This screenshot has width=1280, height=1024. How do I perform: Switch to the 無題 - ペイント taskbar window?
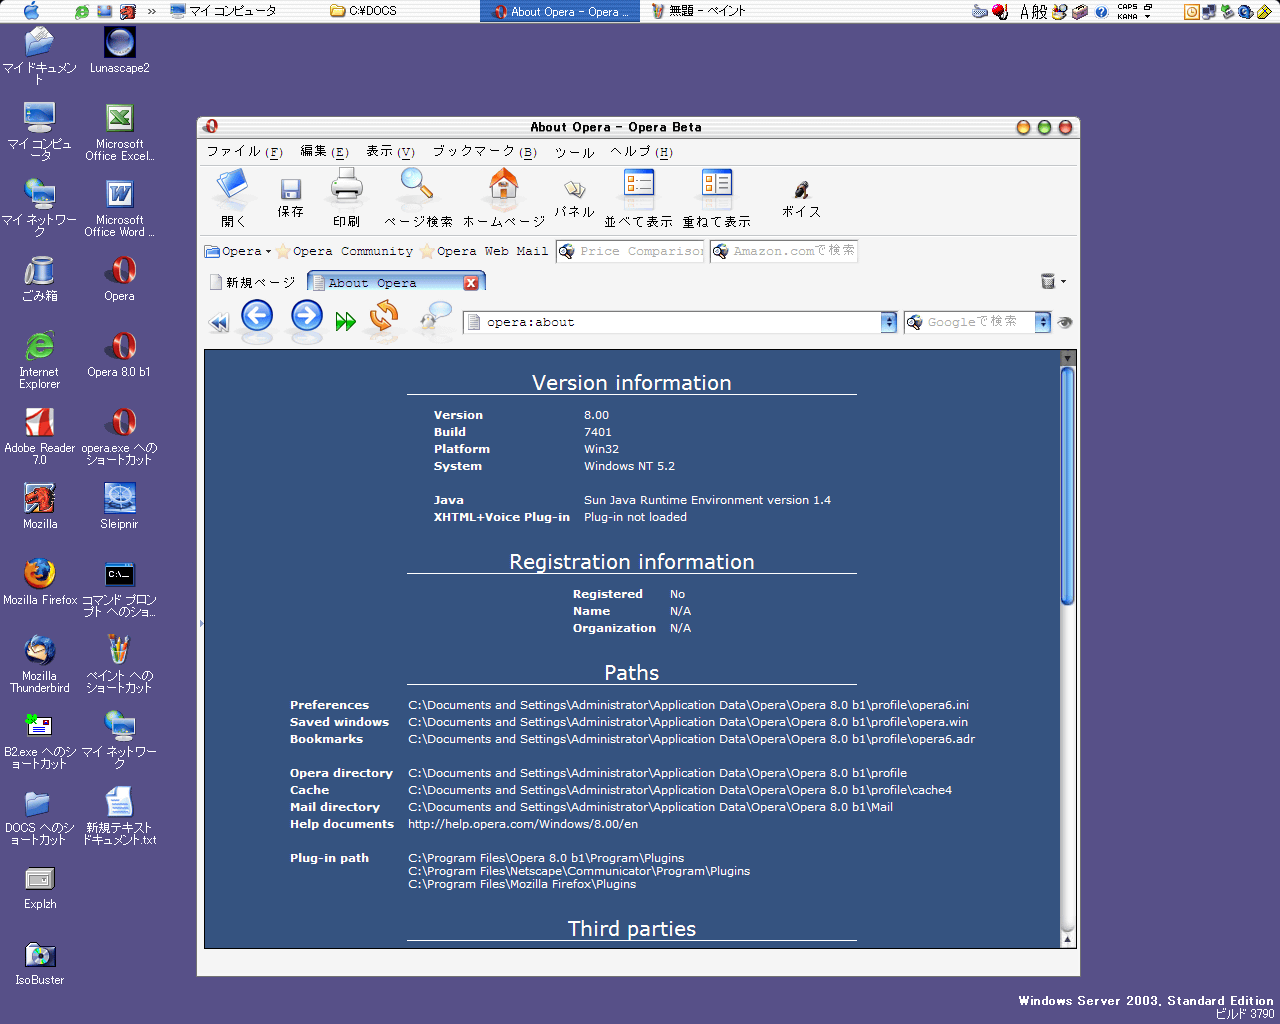tap(699, 11)
